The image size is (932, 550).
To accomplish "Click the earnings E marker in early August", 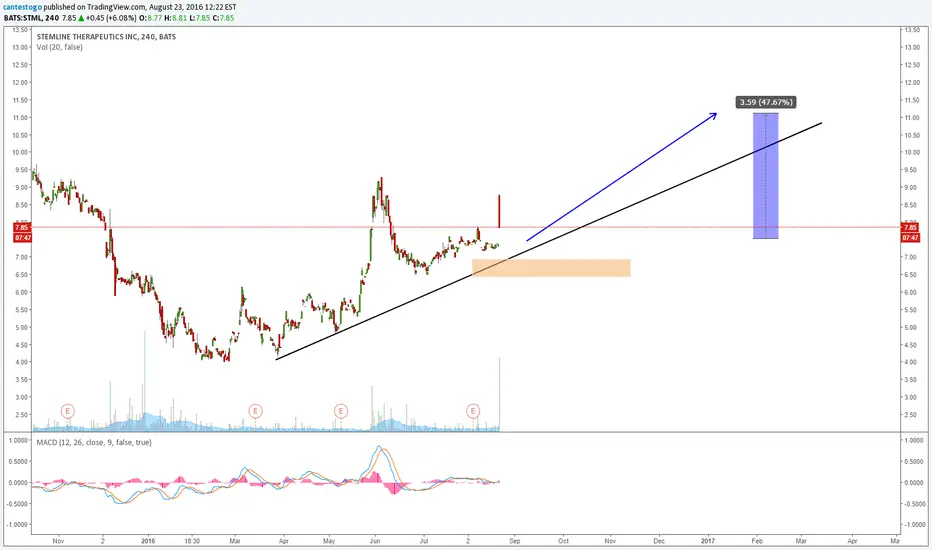I will [x=473, y=411].
